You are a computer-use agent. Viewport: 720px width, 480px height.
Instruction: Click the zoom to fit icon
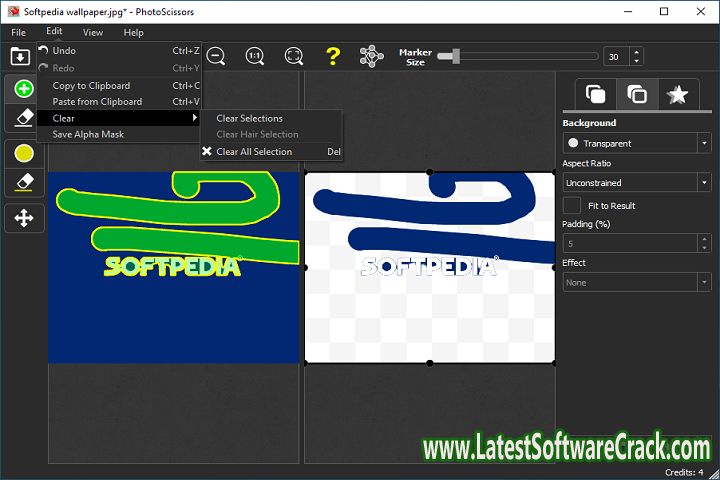pyautogui.click(x=294, y=57)
